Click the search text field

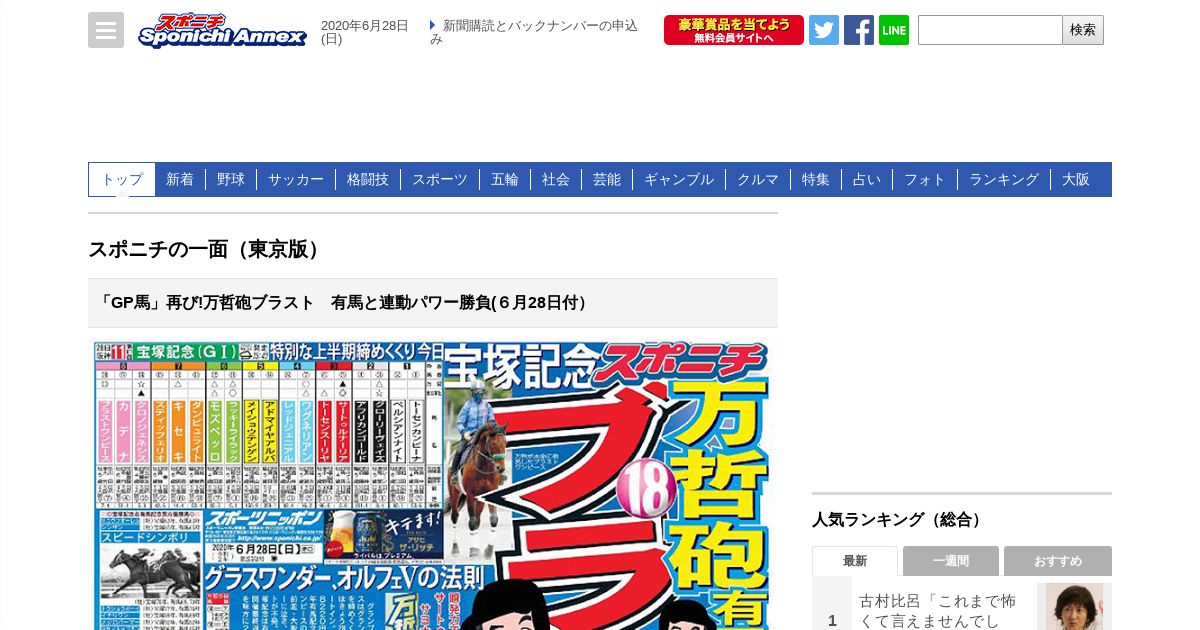990,30
